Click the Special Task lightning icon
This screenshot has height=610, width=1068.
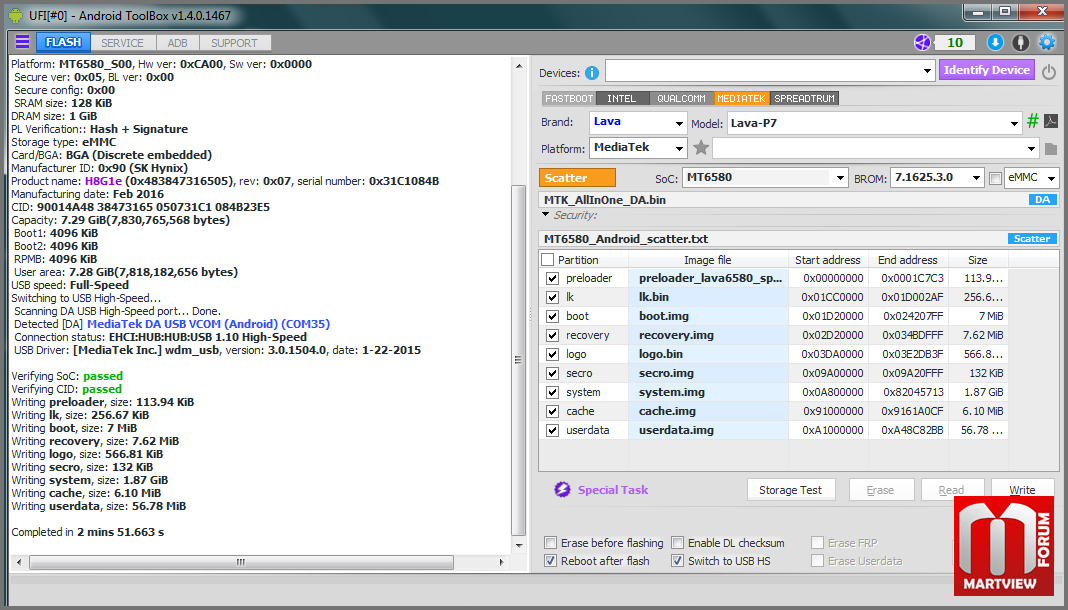[x=562, y=489]
